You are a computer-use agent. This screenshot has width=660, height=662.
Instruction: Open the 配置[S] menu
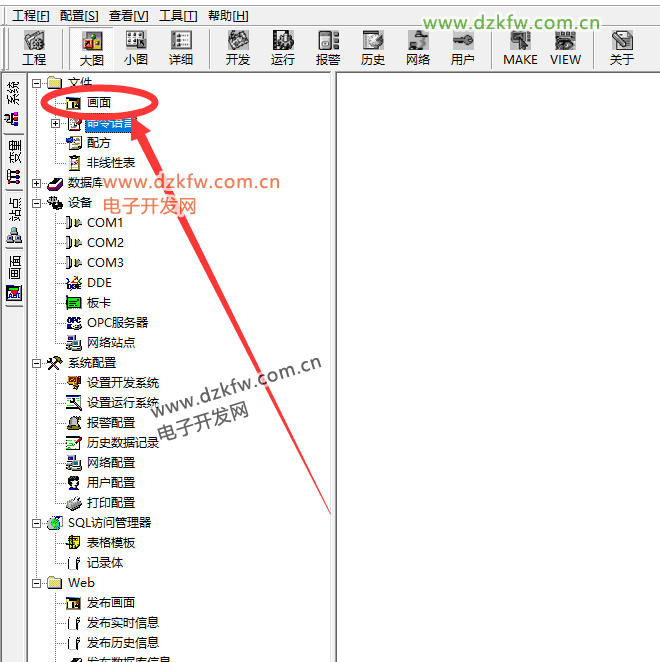coord(79,16)
